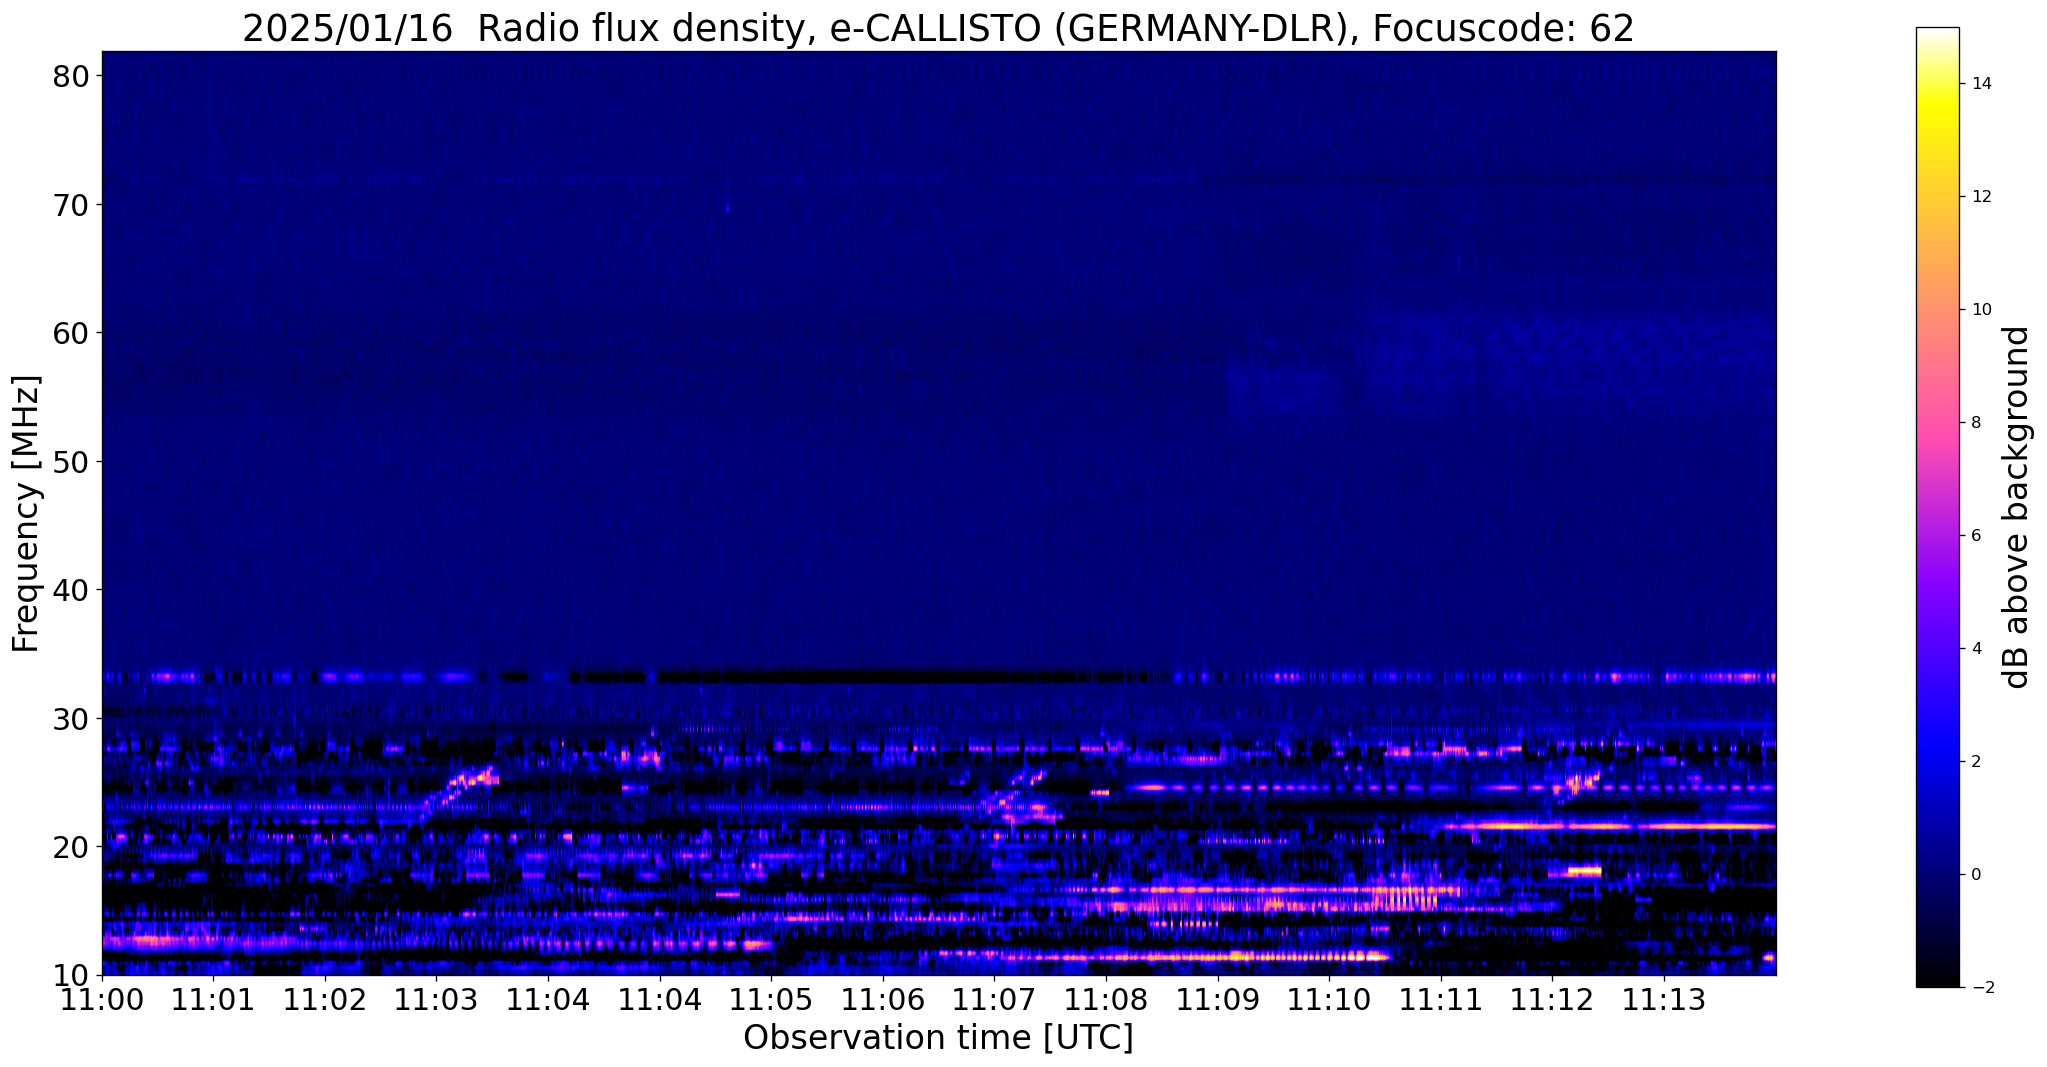The image size is (2047, 1067).
Task: Click the colorbar near the 14 dB mark
Action: 1937,84
